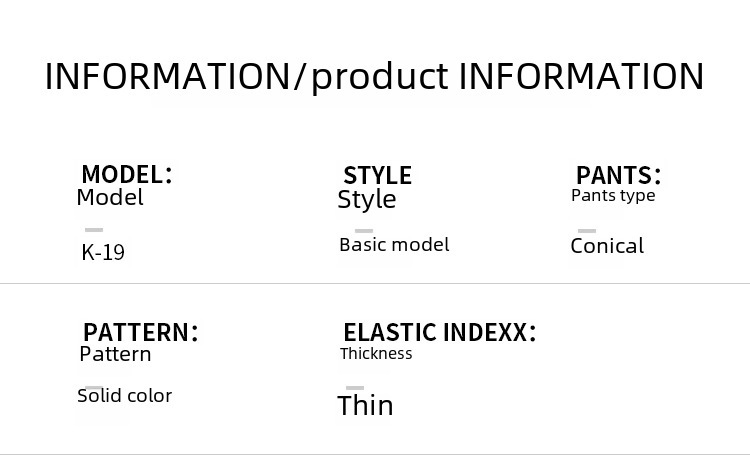The height and width of the screenshot is (462, 750).
Task: Click the product INFORMATION title heading
Action: [x=374, y=77]
